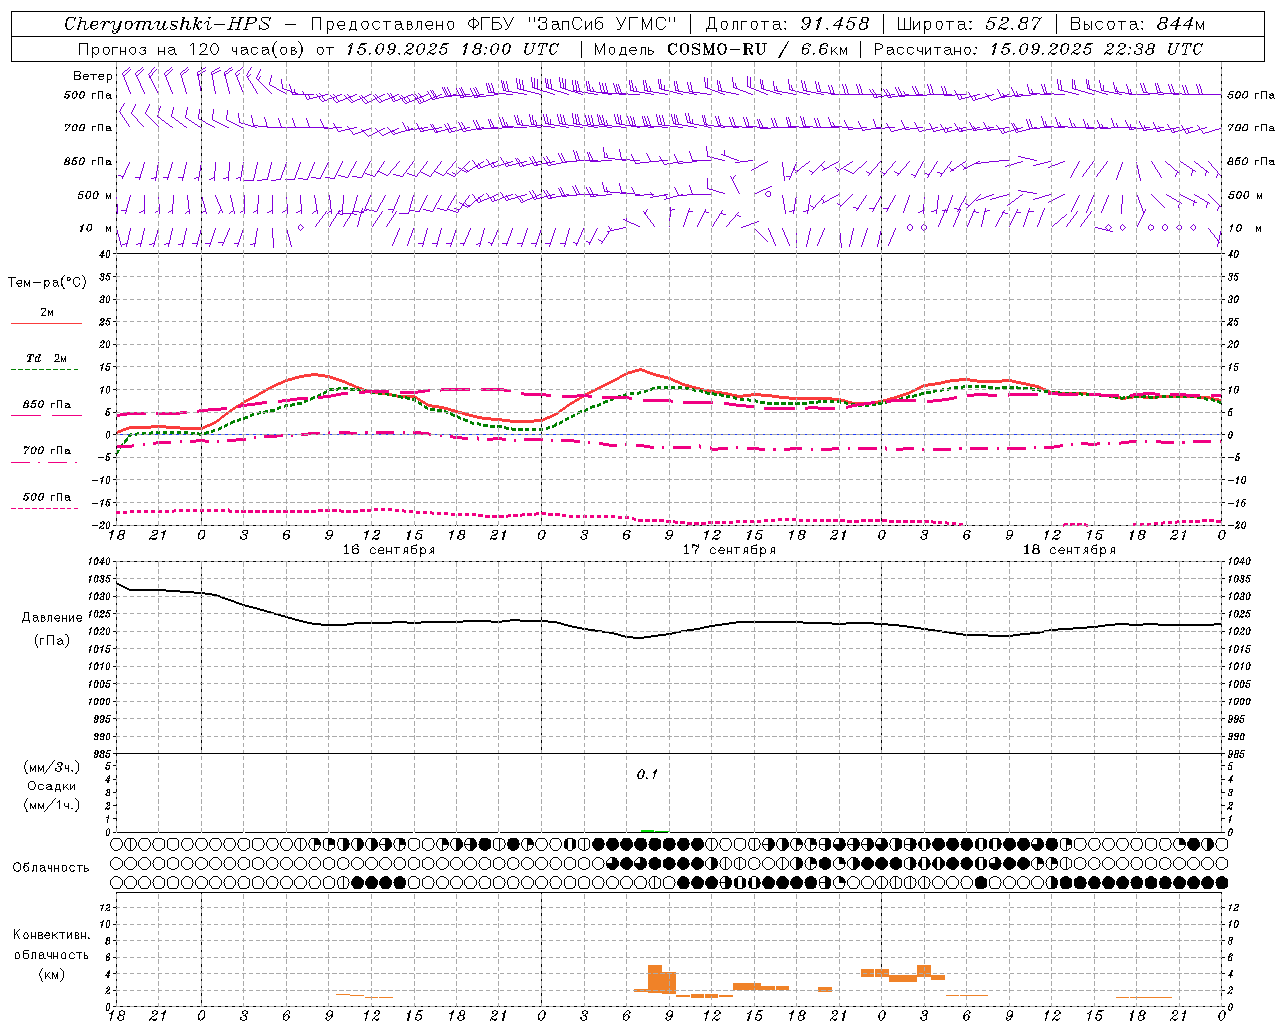Click the Cheryomushki-HPS station title
This screenshot has width=1280, height=1024.
pos(168,24)
